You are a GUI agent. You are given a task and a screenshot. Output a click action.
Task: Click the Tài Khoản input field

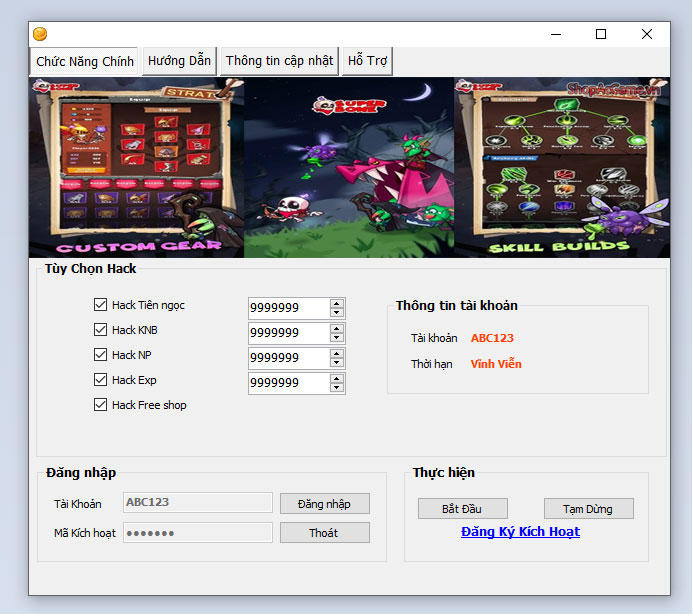coord(198,502)
